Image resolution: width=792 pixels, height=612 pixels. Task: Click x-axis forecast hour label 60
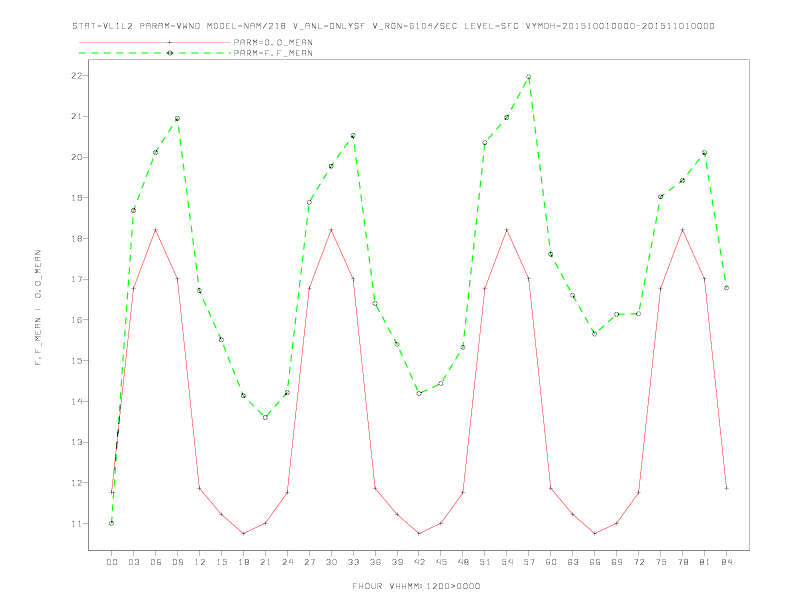551,562
